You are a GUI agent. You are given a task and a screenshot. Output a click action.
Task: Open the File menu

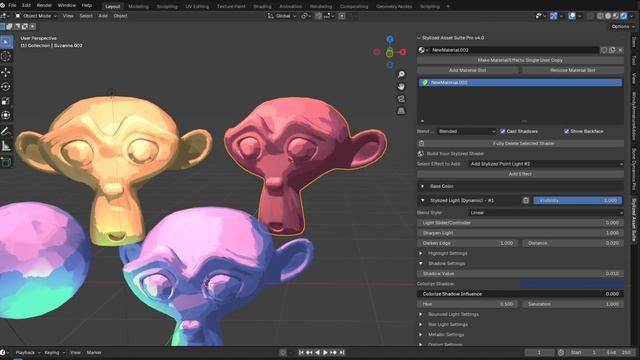(12, 6)
